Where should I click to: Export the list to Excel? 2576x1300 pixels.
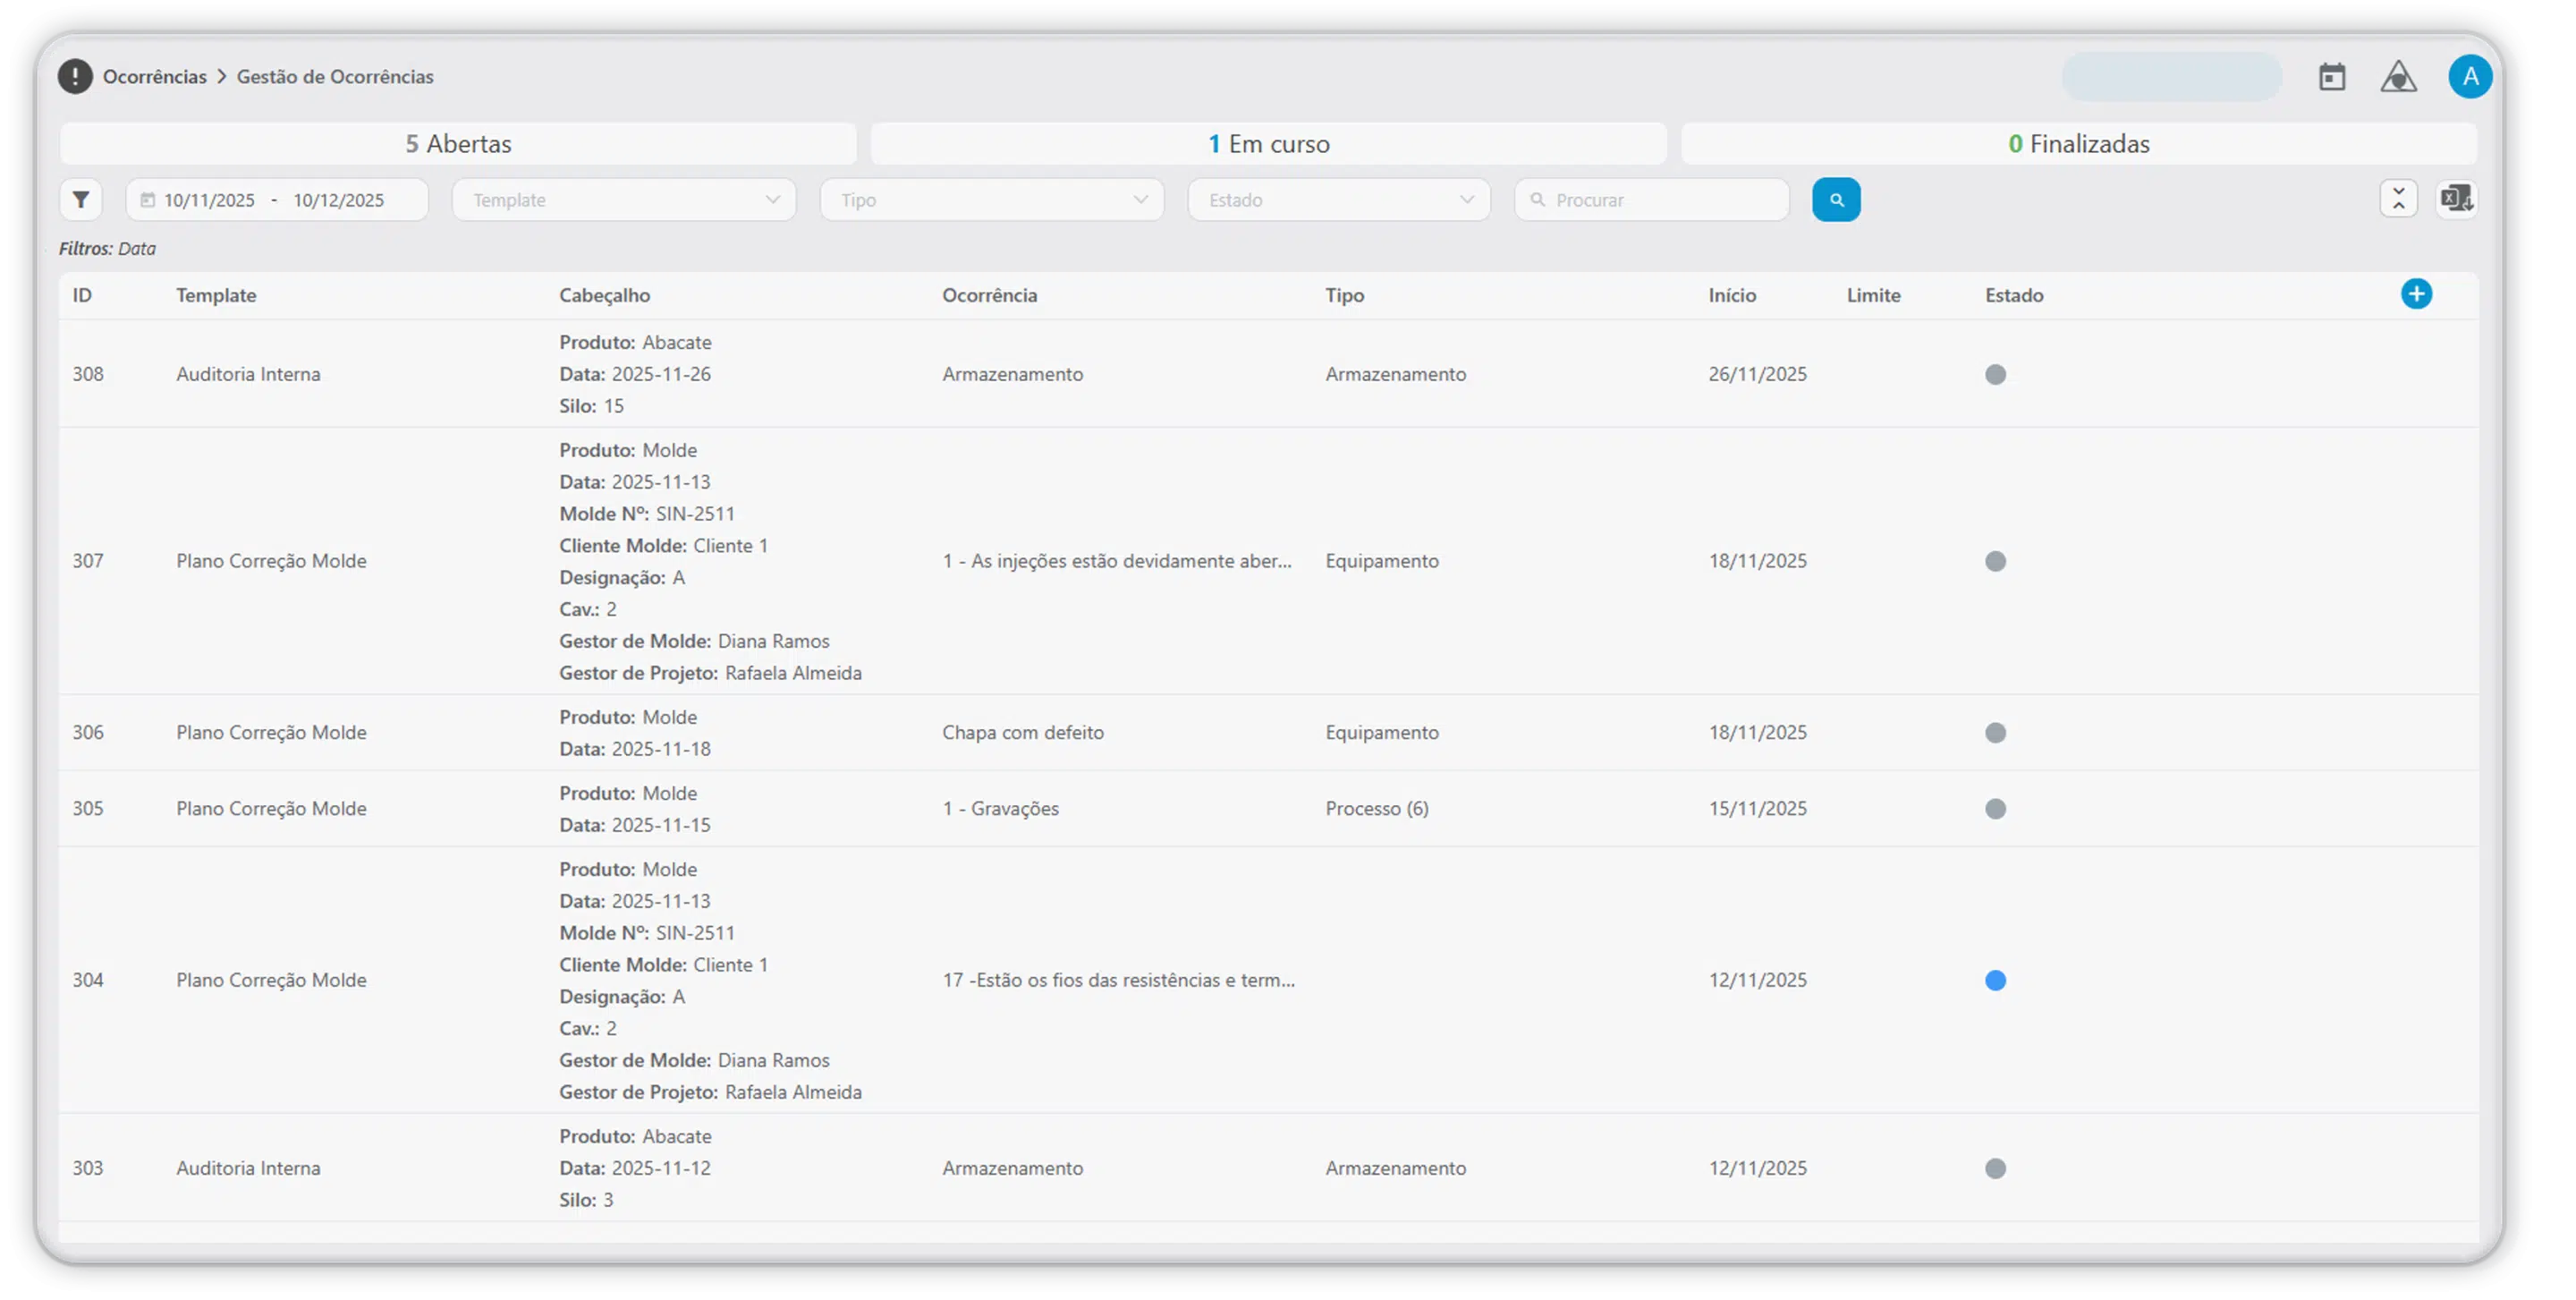(x=2456, y=199)
